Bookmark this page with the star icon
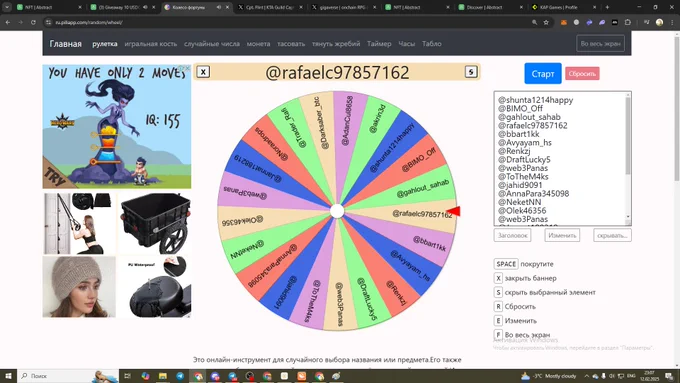680x383 pixels. [546, 22]
